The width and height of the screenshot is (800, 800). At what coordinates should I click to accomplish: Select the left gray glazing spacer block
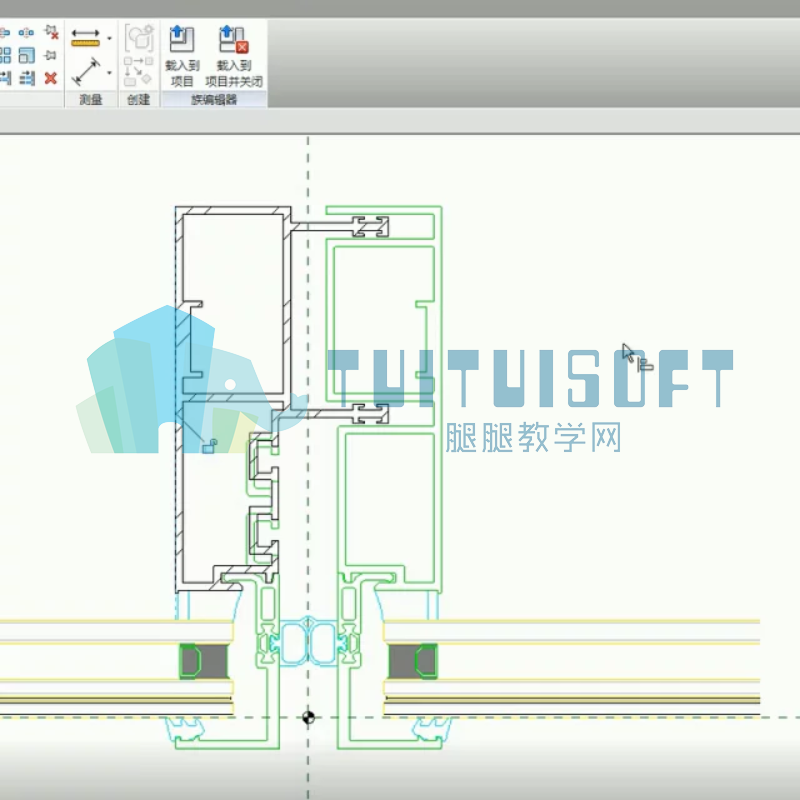coord(204,661)
